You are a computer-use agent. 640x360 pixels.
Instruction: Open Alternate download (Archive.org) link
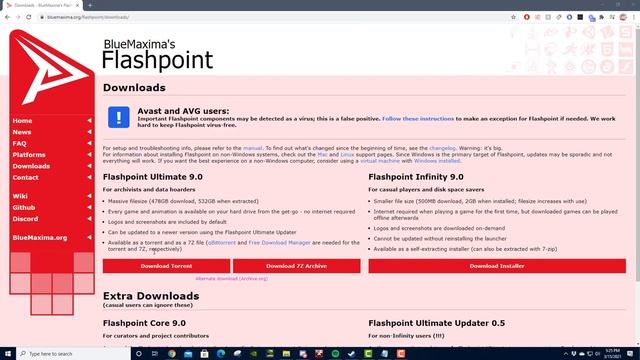231,279
